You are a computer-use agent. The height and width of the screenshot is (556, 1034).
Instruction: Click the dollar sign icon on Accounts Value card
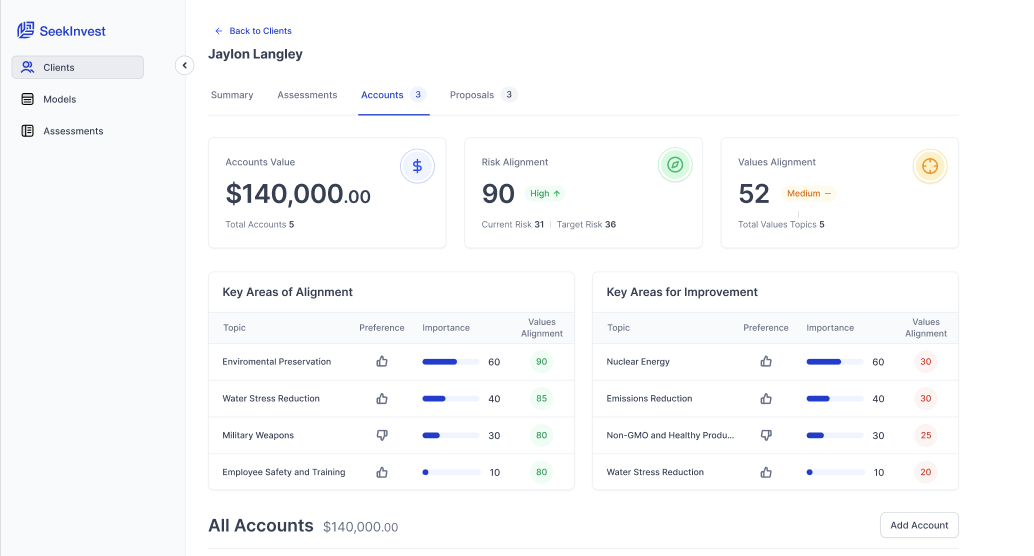pyautogui.click(x=417, y=166)
